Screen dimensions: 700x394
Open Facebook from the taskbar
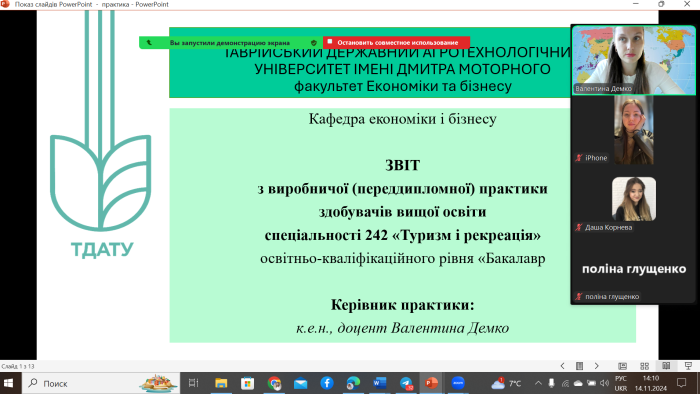click(327, 383)
